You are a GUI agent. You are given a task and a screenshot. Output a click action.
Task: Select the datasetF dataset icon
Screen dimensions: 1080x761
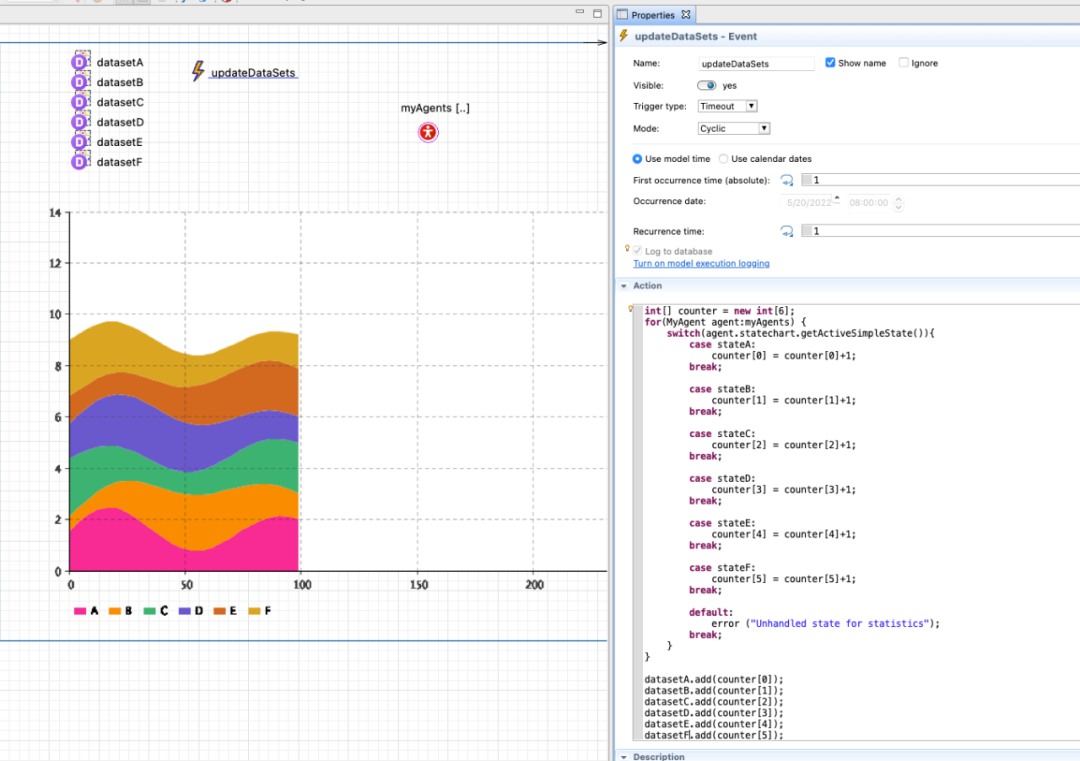pyautogui.click(x=81, y=161)
